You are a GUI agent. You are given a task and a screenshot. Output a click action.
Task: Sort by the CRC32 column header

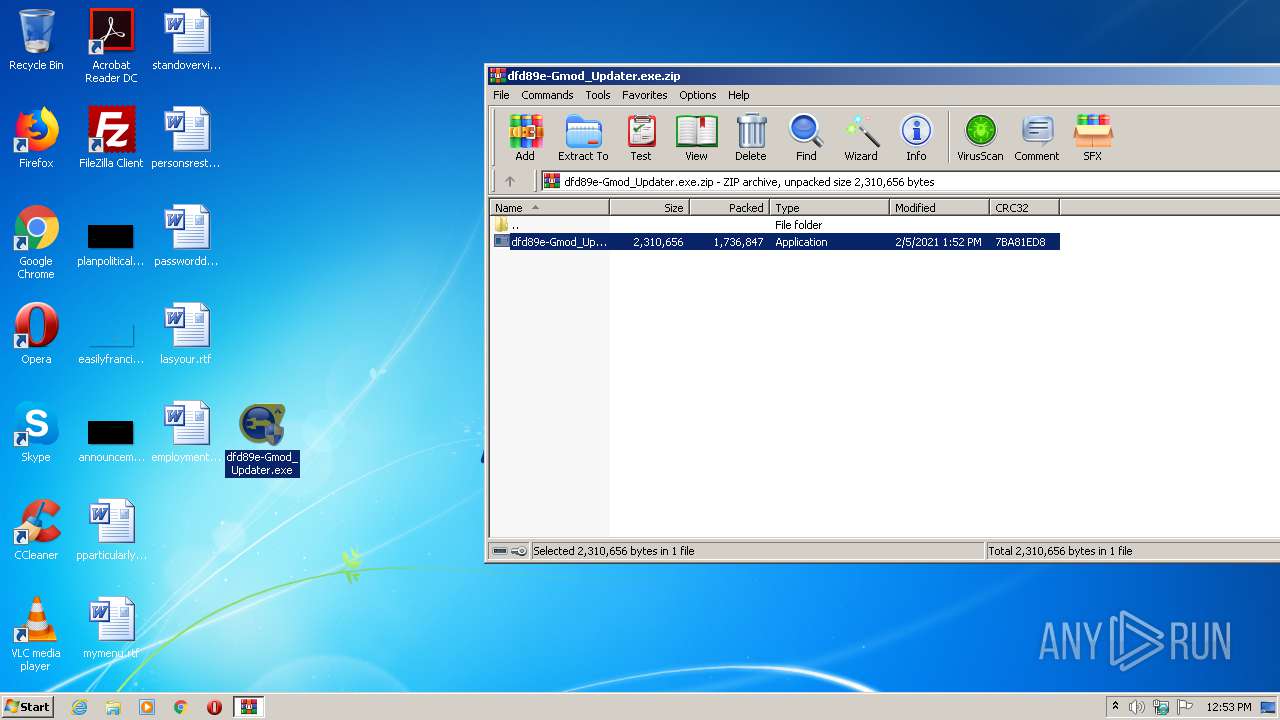(x=1025, y=208)
